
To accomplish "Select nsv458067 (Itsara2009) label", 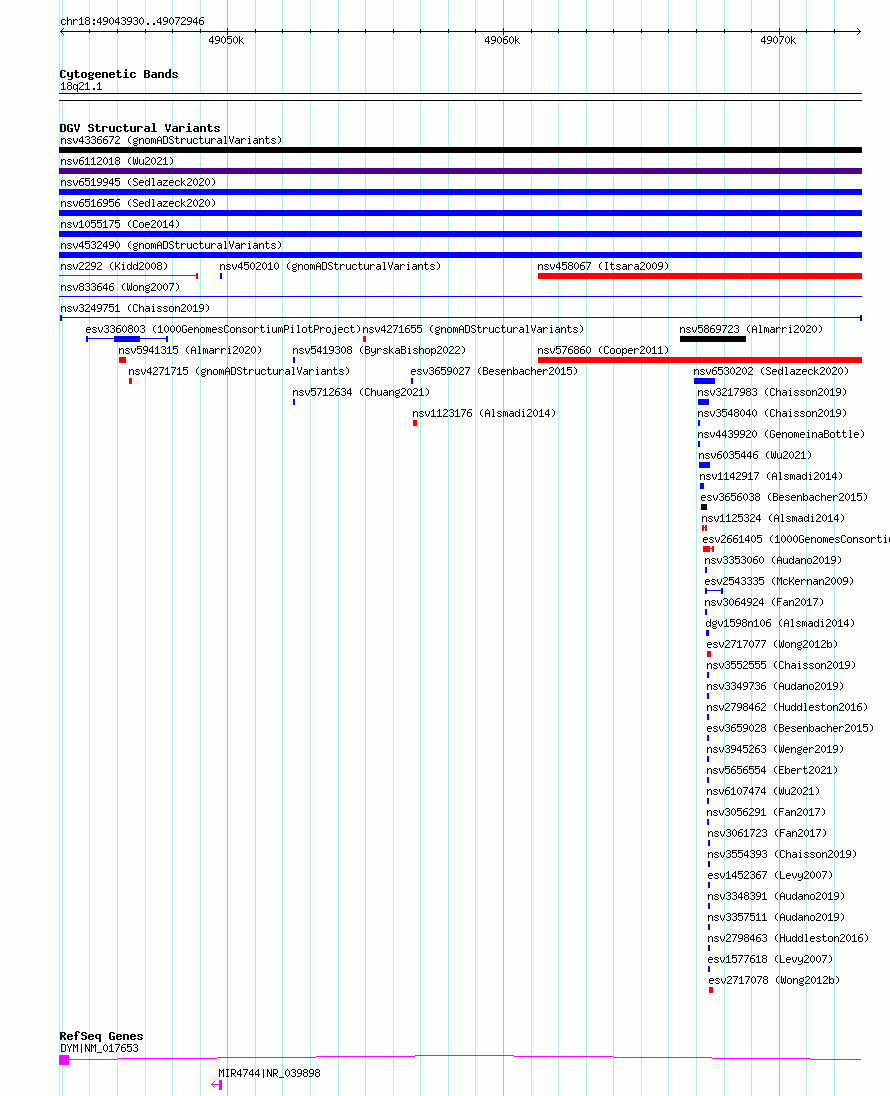I will (603, 266).
